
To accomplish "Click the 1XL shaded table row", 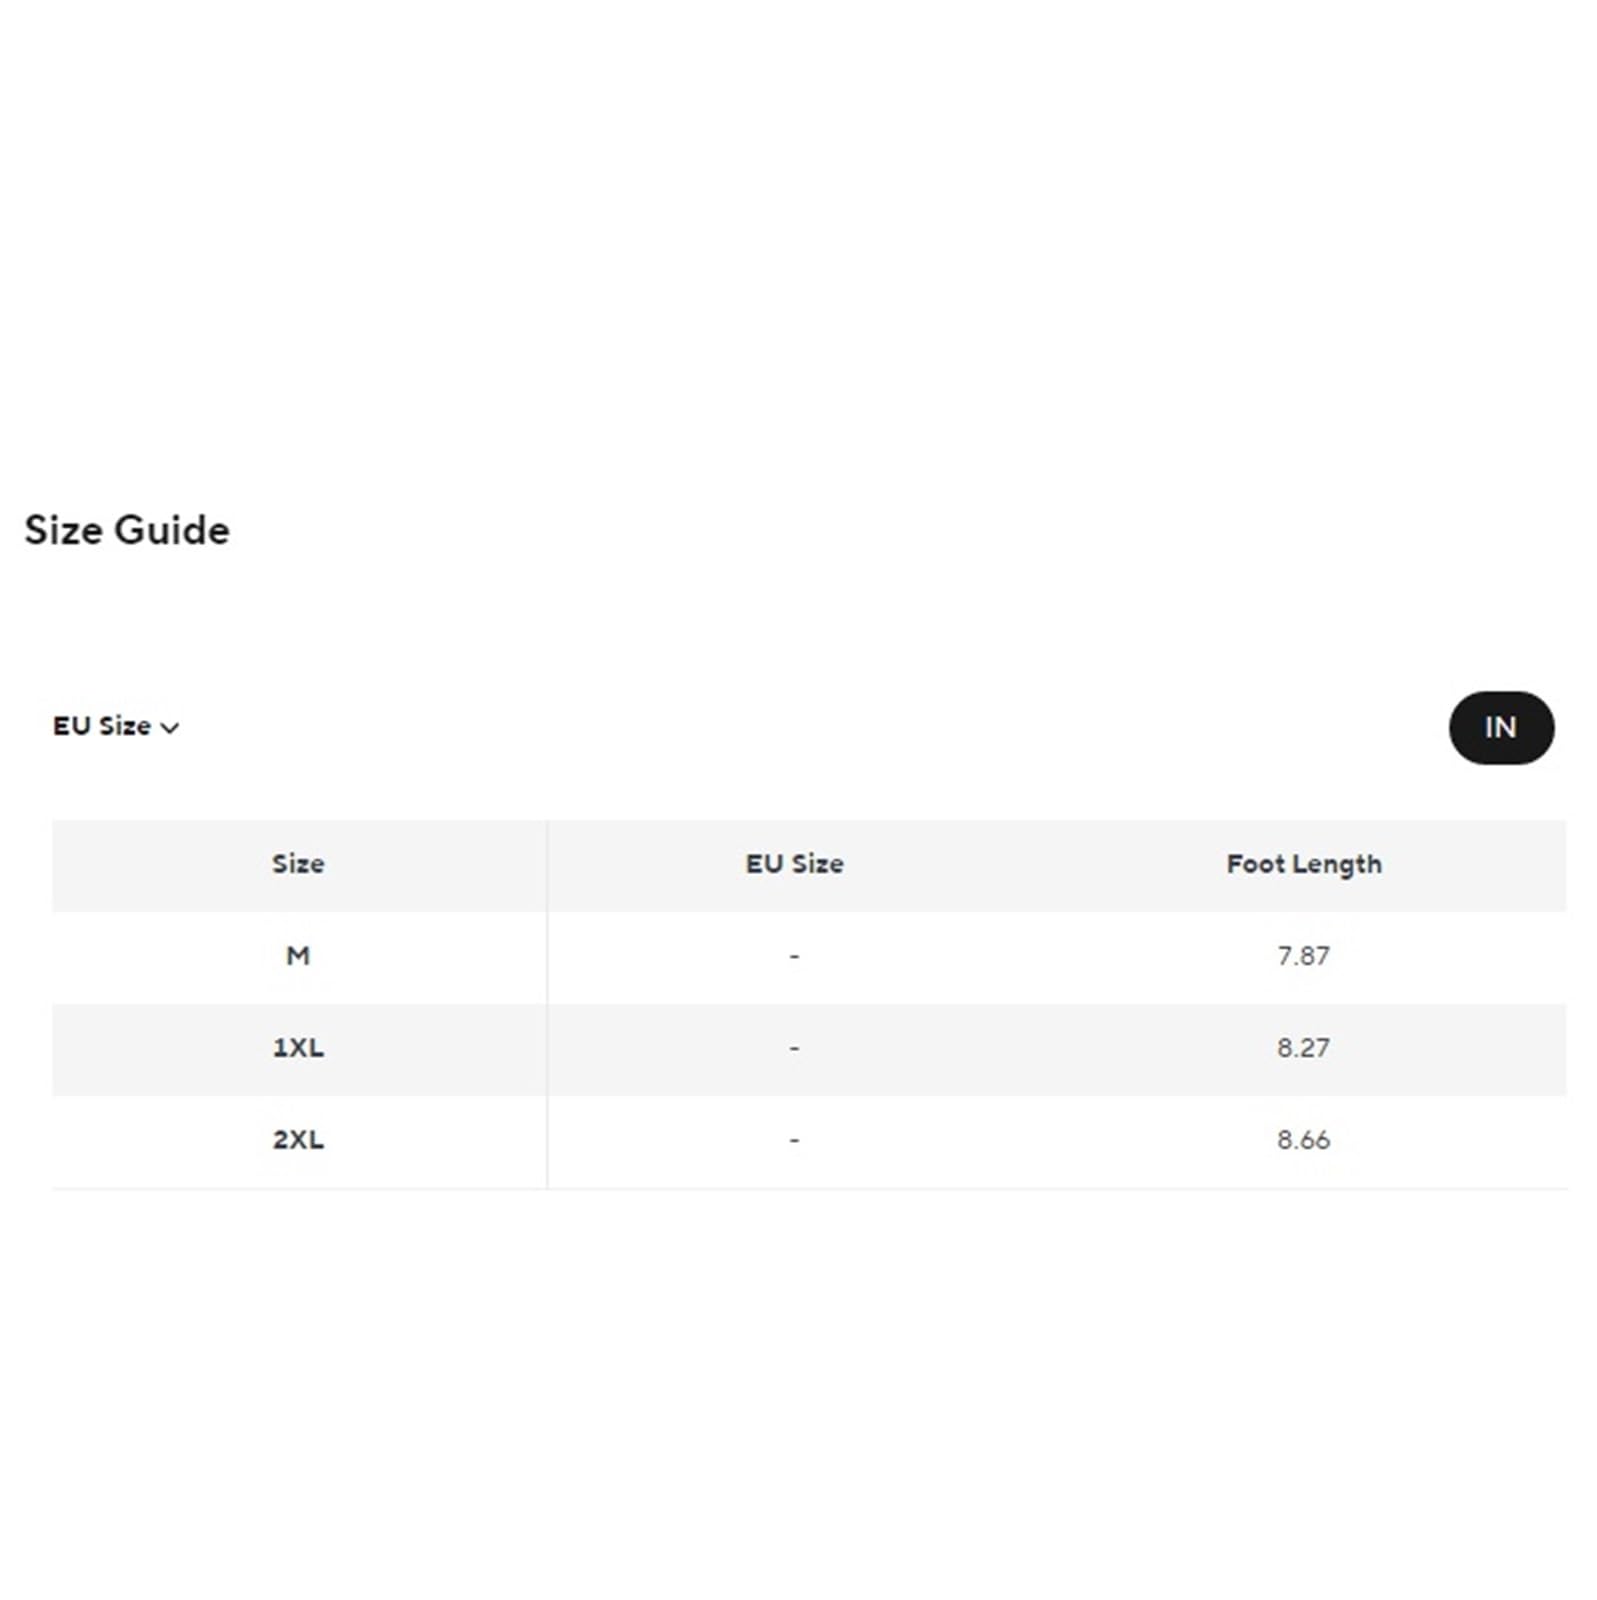I will tap(809, 1049).
